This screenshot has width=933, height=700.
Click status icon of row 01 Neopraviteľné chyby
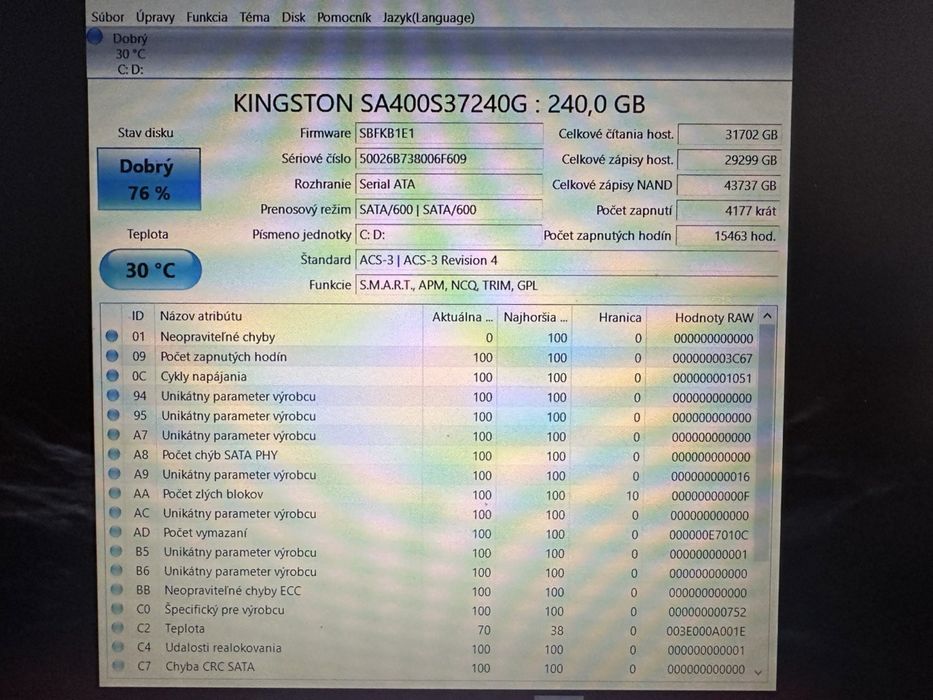(112, 336)
